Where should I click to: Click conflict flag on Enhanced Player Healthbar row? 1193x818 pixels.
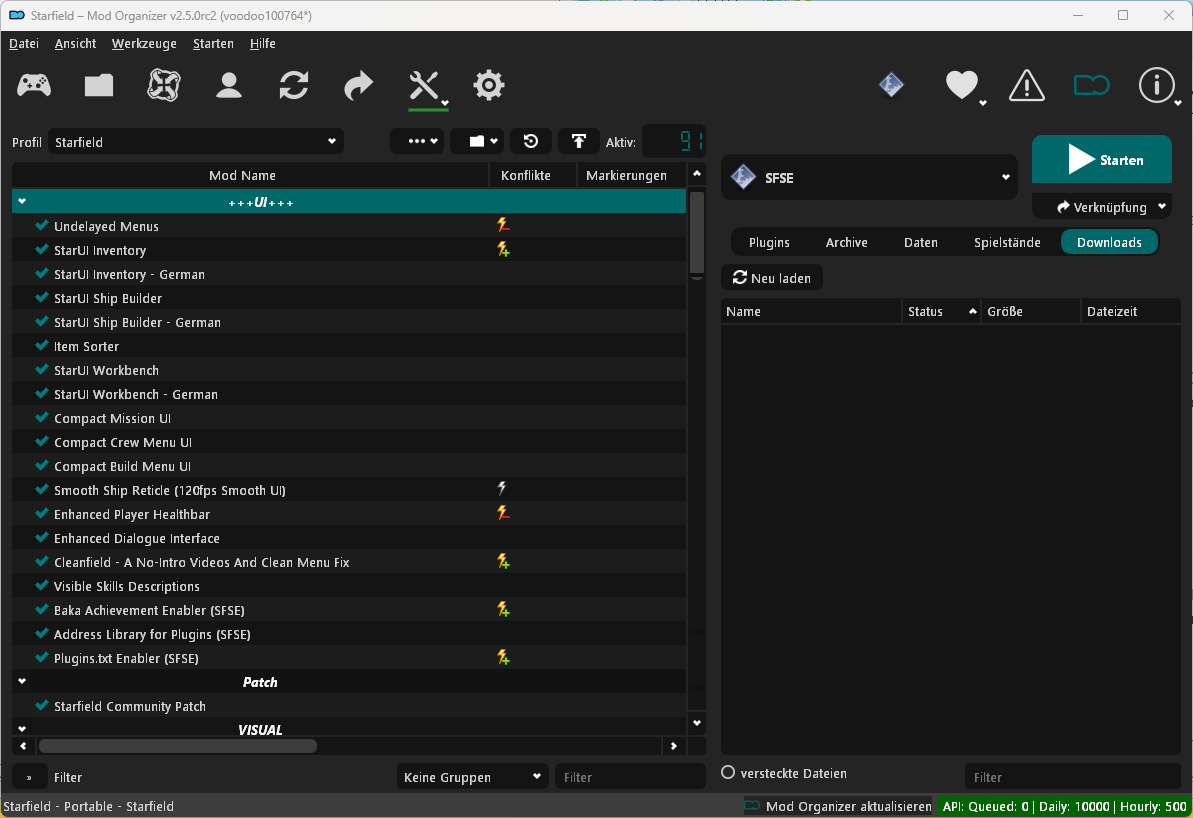pyautogui.click(x=503, y=514)
